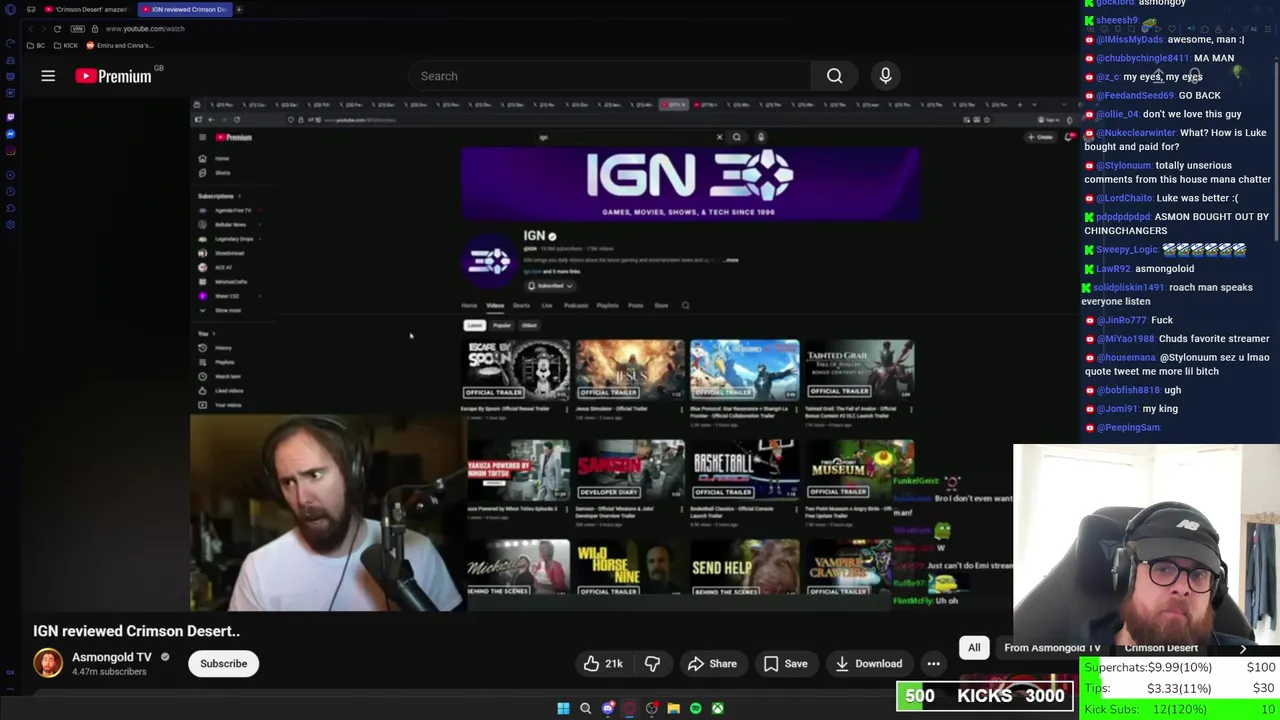The width and height of the screenshot is (1280, 720).
Task: Select the All filter chip
Action: pyautogui.click(x=974, y=648)
